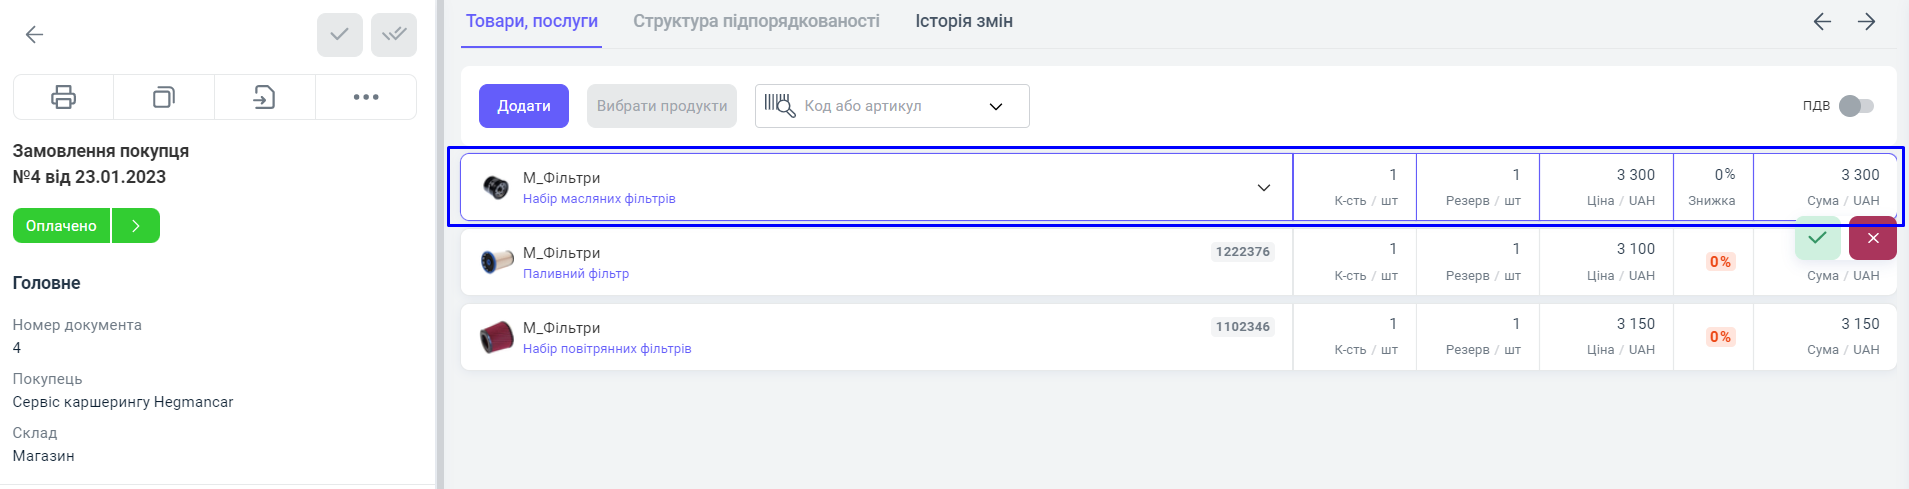The image size is (1909, 489).
Task: Click the copy document icon
Action: click(164, 97)
